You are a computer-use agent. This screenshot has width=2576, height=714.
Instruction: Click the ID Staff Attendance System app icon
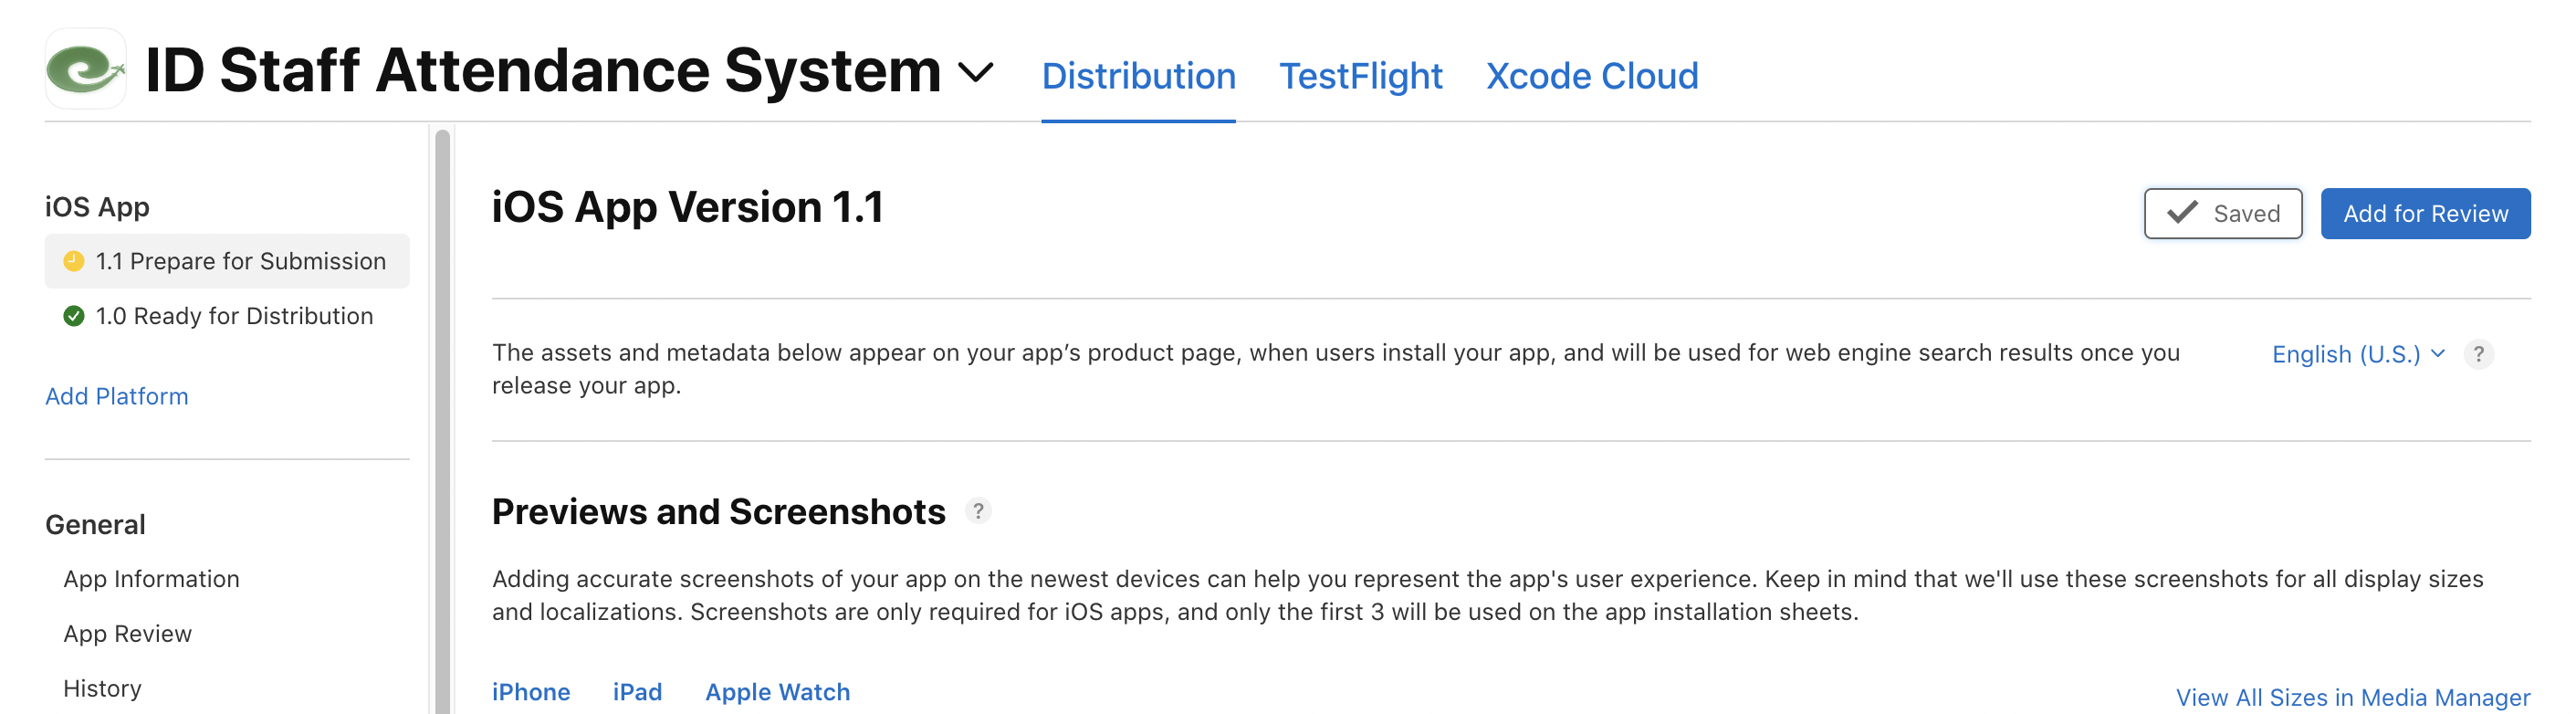click(86, 70)
